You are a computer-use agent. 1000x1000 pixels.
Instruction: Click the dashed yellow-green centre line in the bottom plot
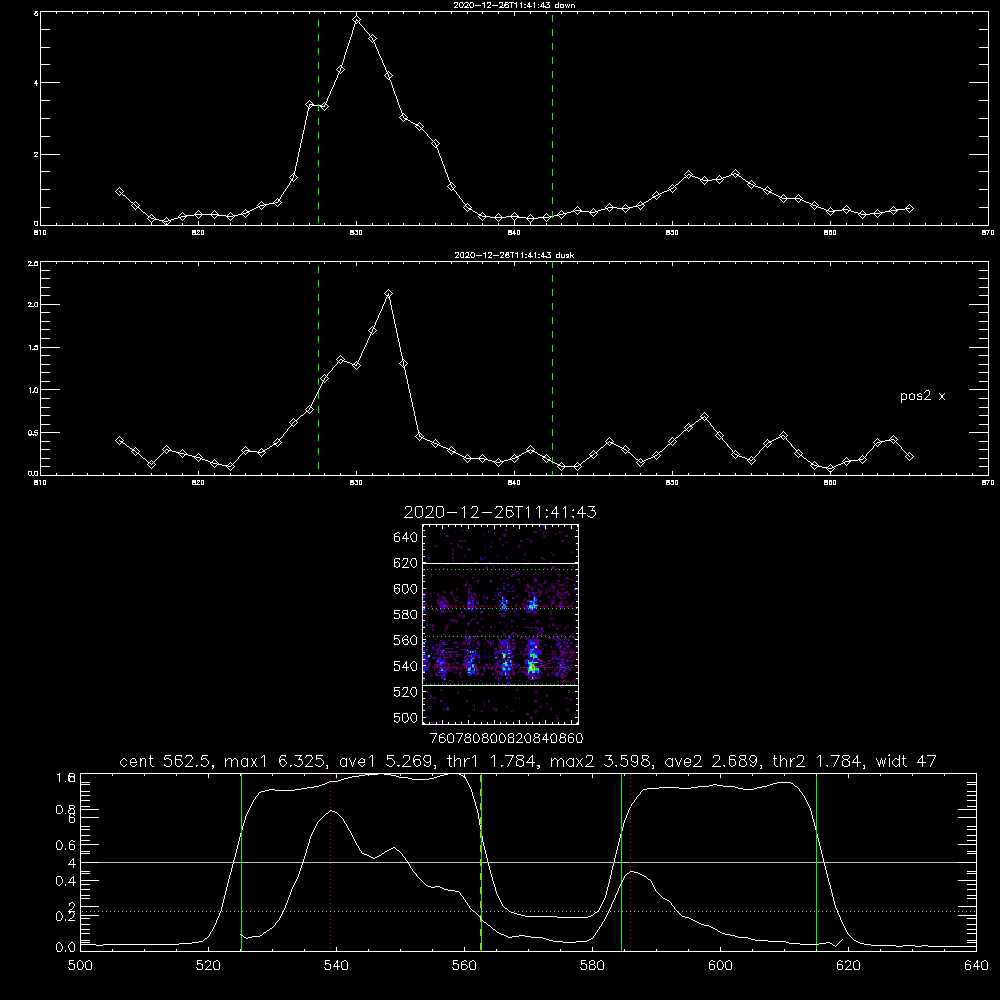tap(481, 862)
